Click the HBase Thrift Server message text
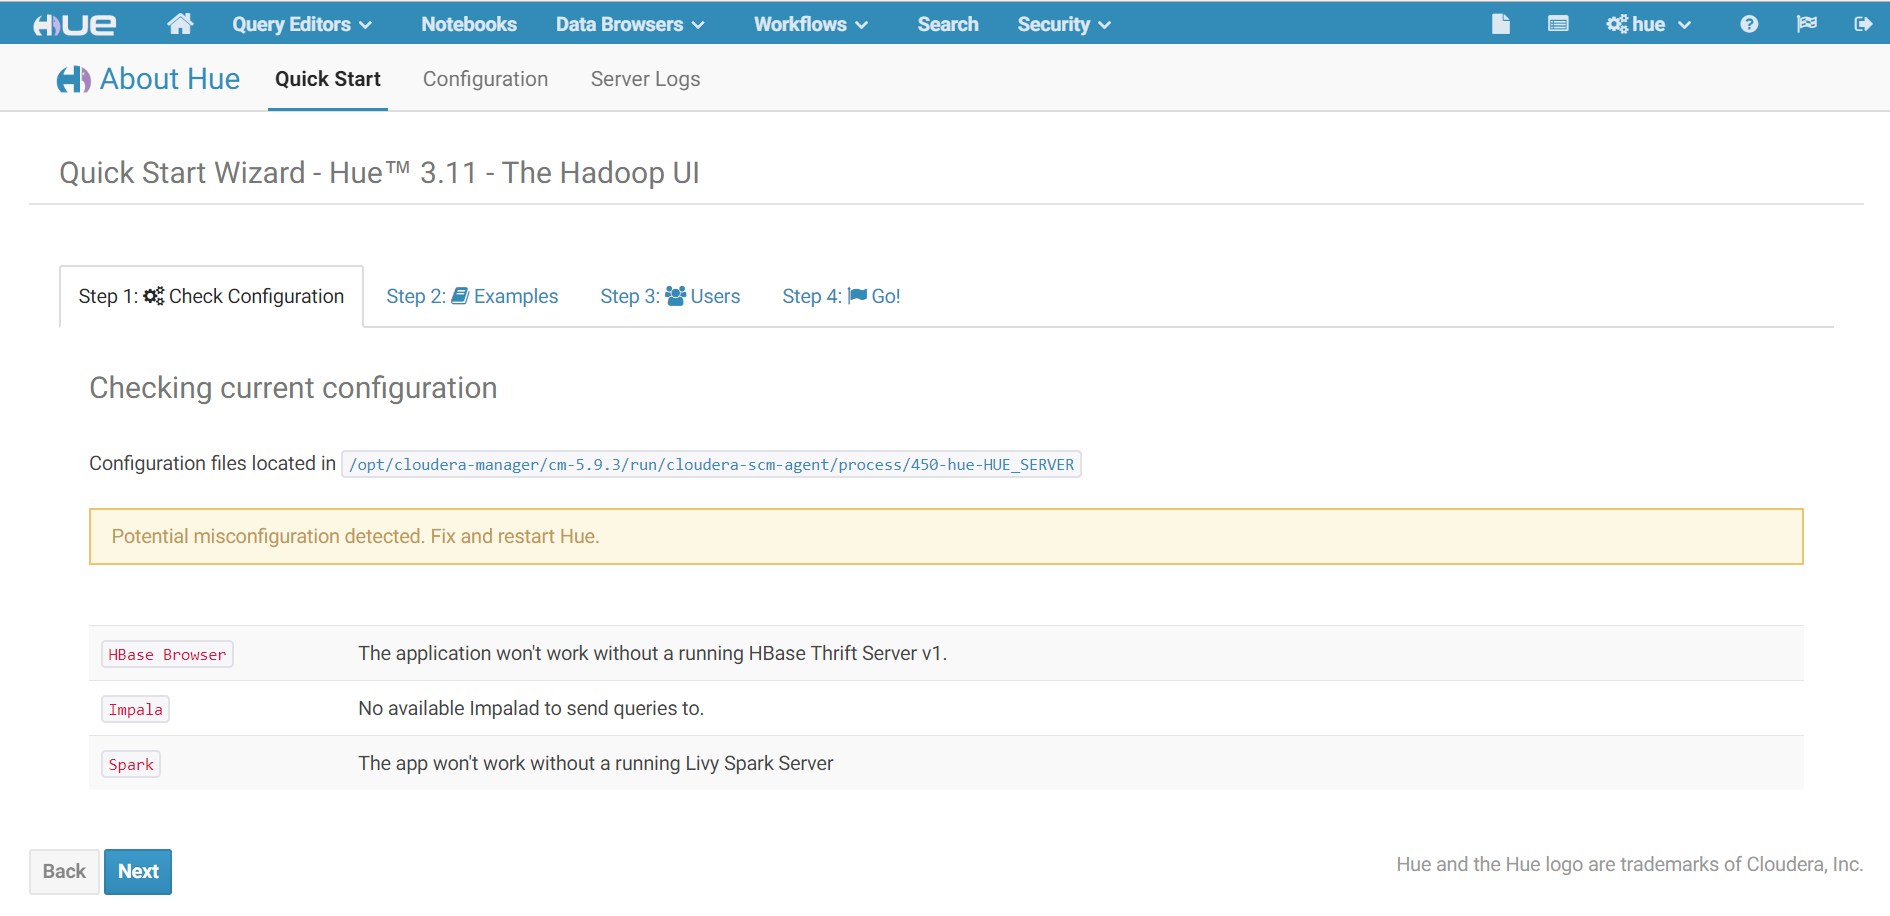Viewport: 1890px width, 916px height. click(x=652, y=653)
